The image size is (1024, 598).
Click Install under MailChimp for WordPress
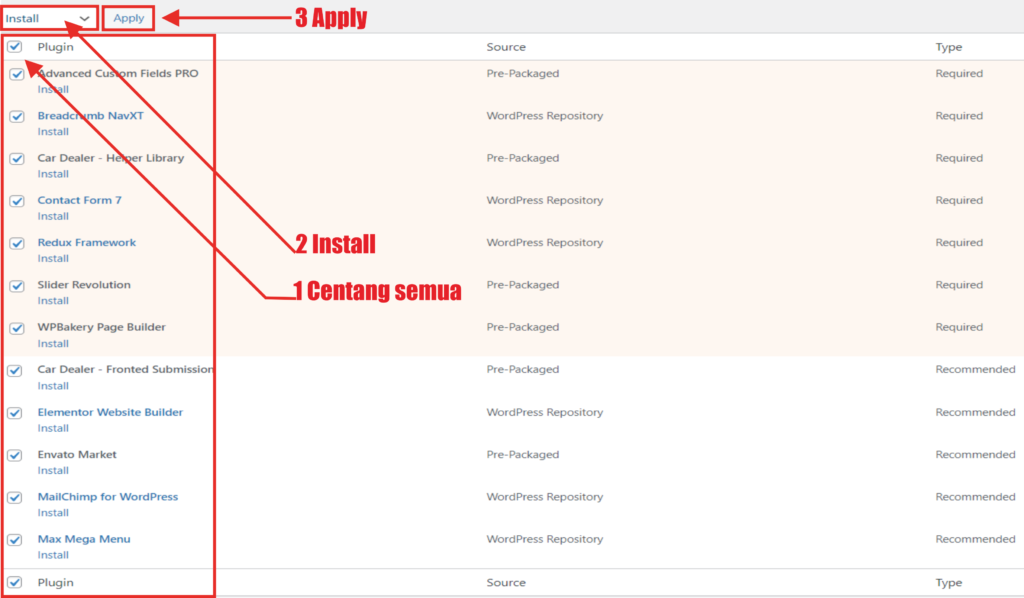53,513
